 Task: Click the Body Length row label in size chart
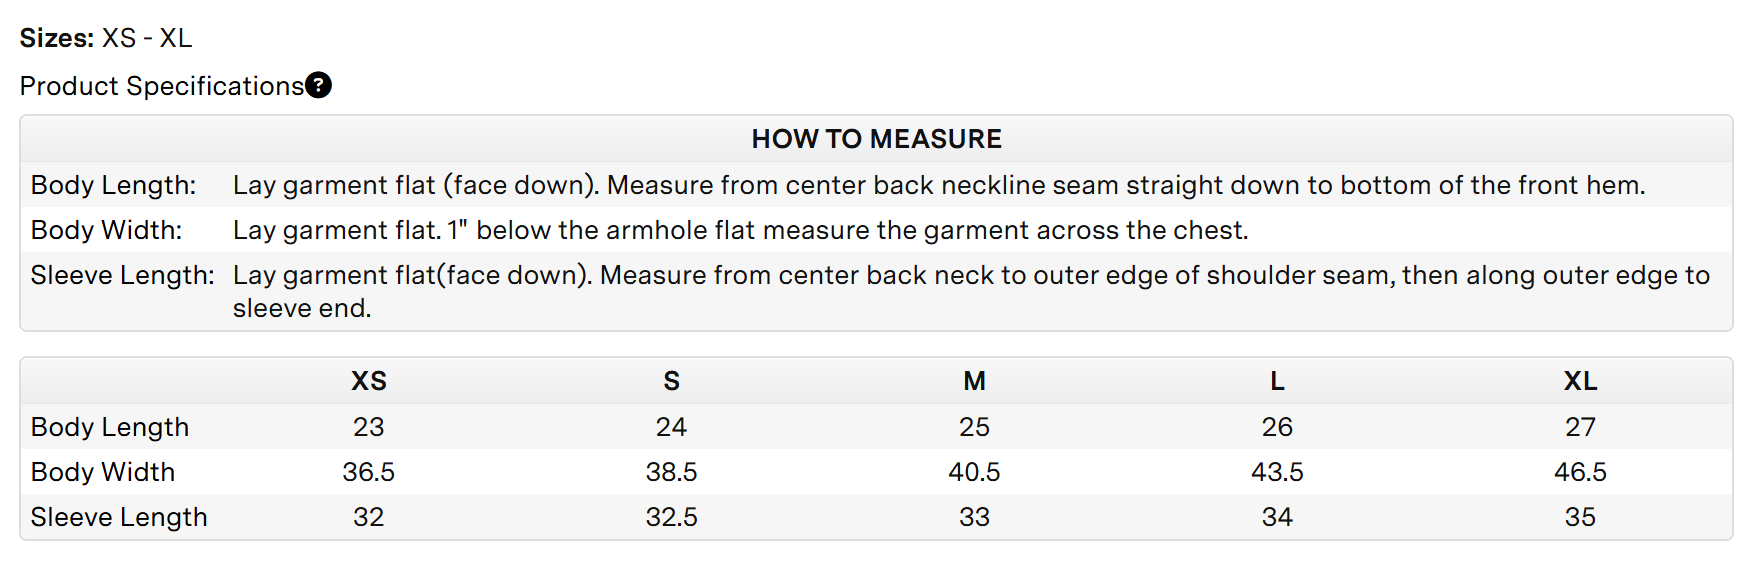110,427
